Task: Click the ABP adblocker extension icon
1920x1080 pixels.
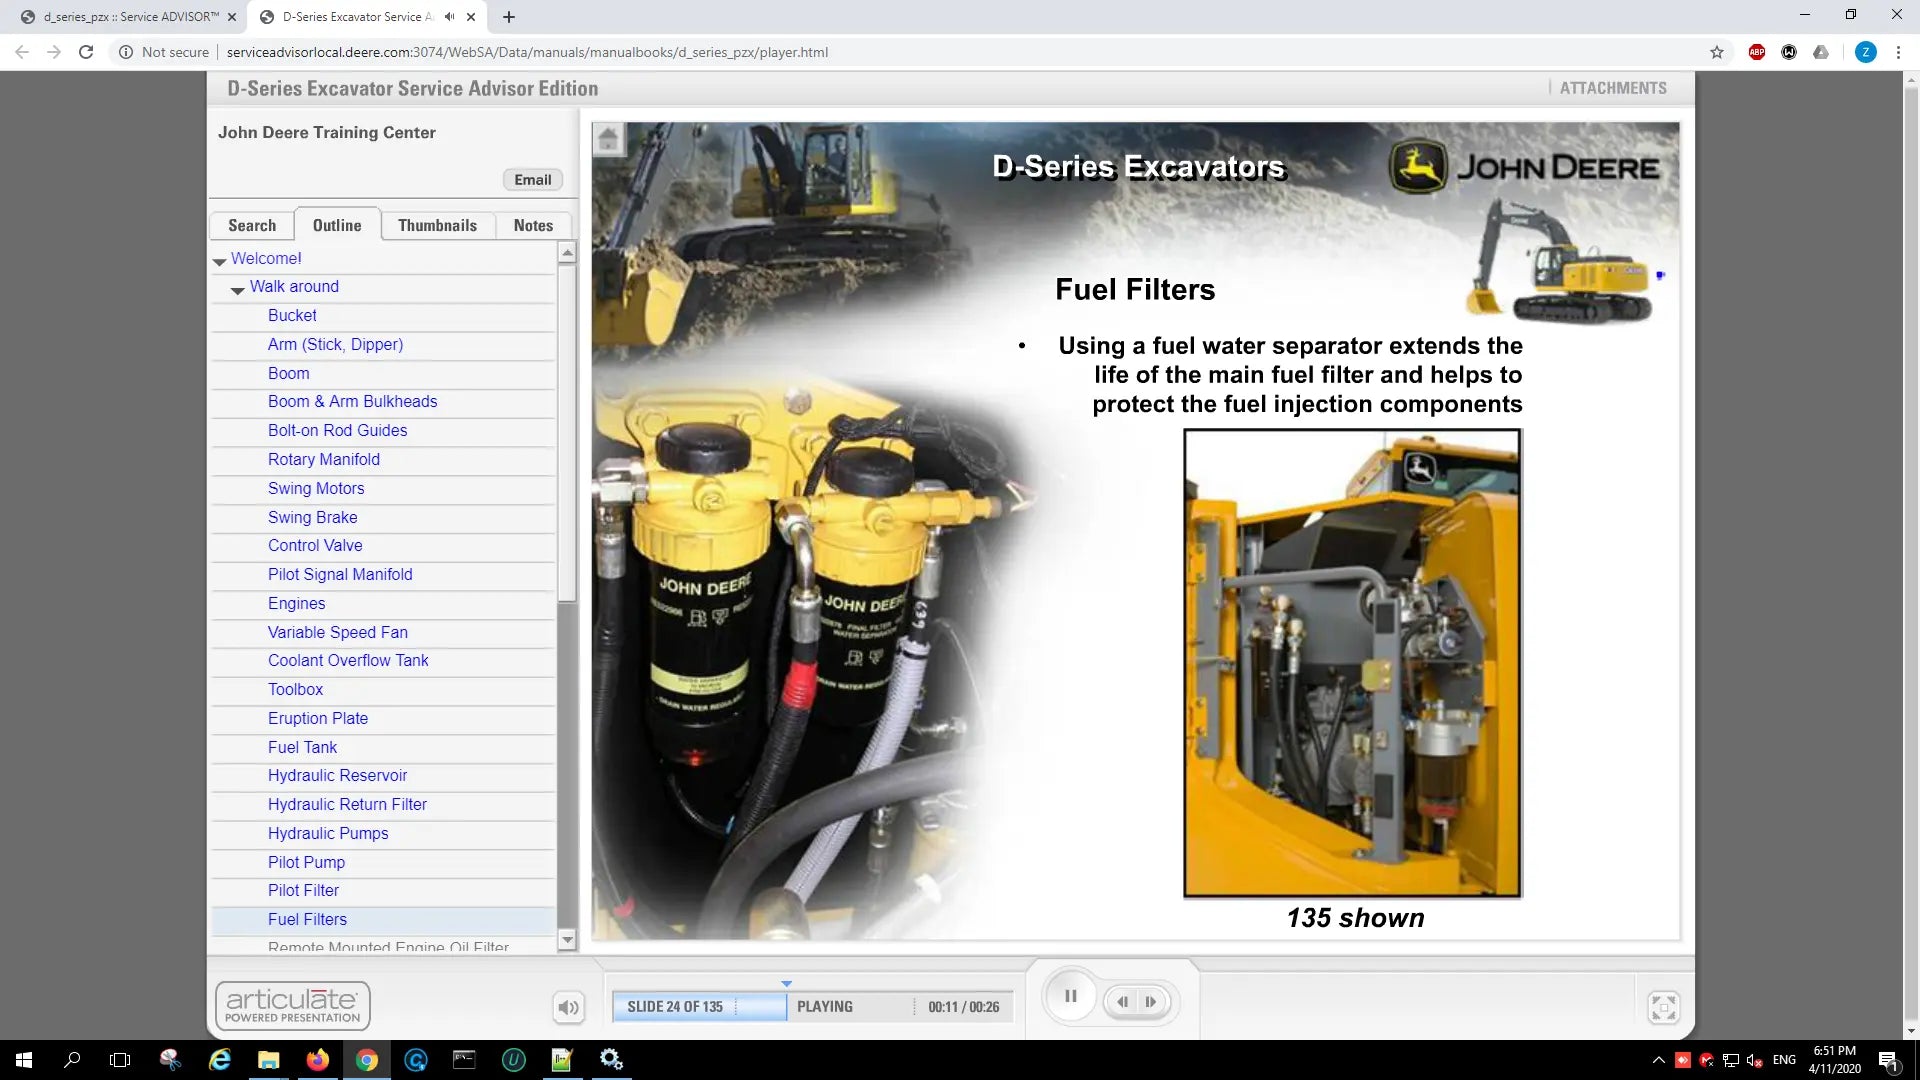Action: click(x=1757, y=52)
